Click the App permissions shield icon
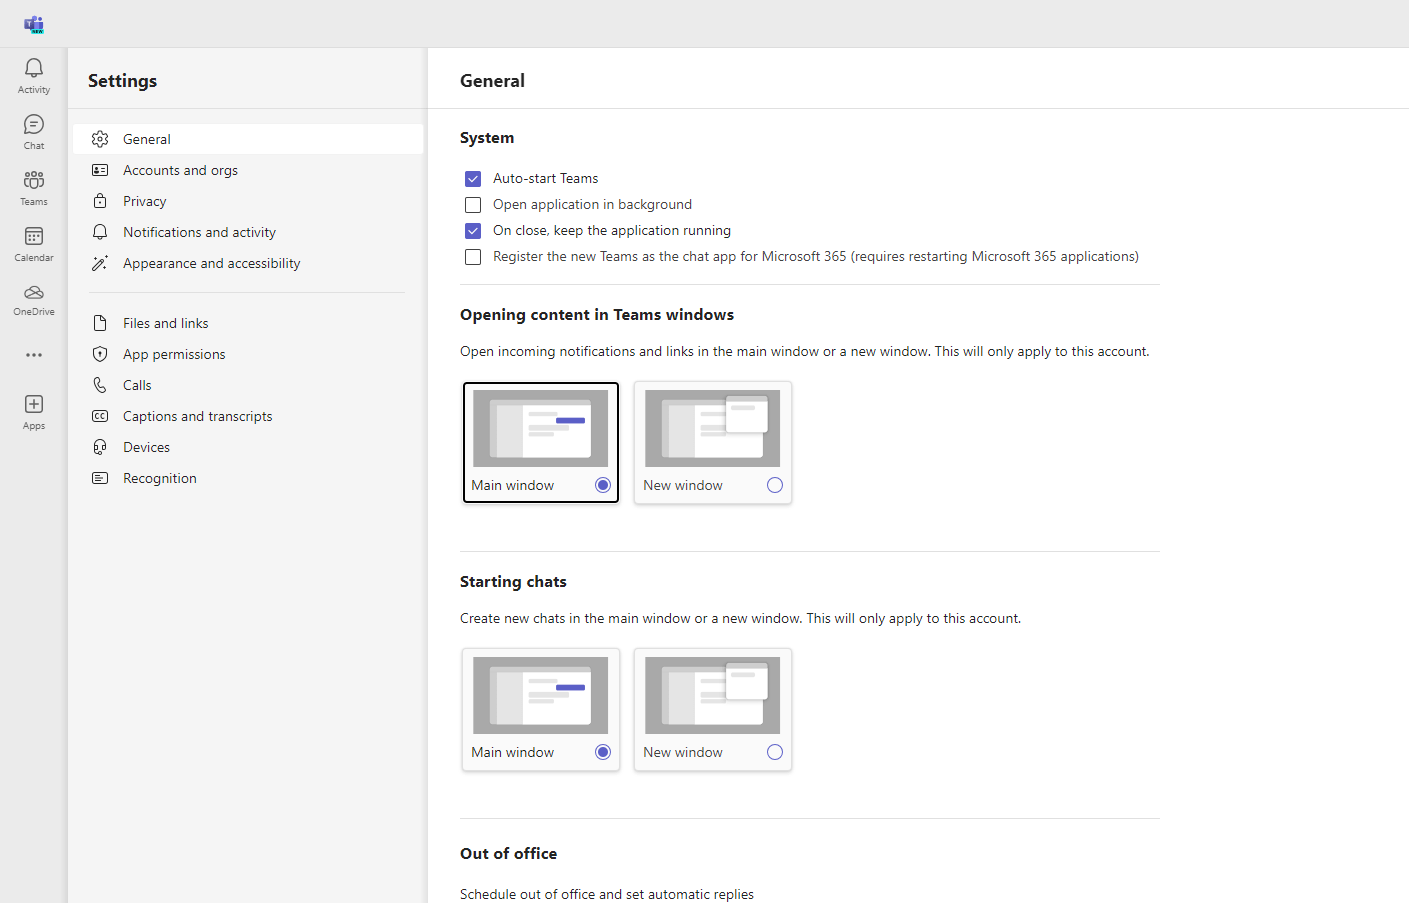Viewport: 1409px width, 903px height. tap(100, 354)
